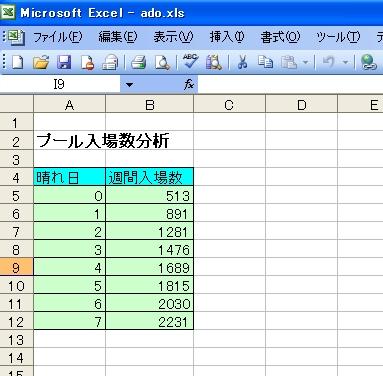Image resolution: width=383 pixels, height=376 pixels.
Task: Click the Undo arrow icon
Action: (329, 62)
